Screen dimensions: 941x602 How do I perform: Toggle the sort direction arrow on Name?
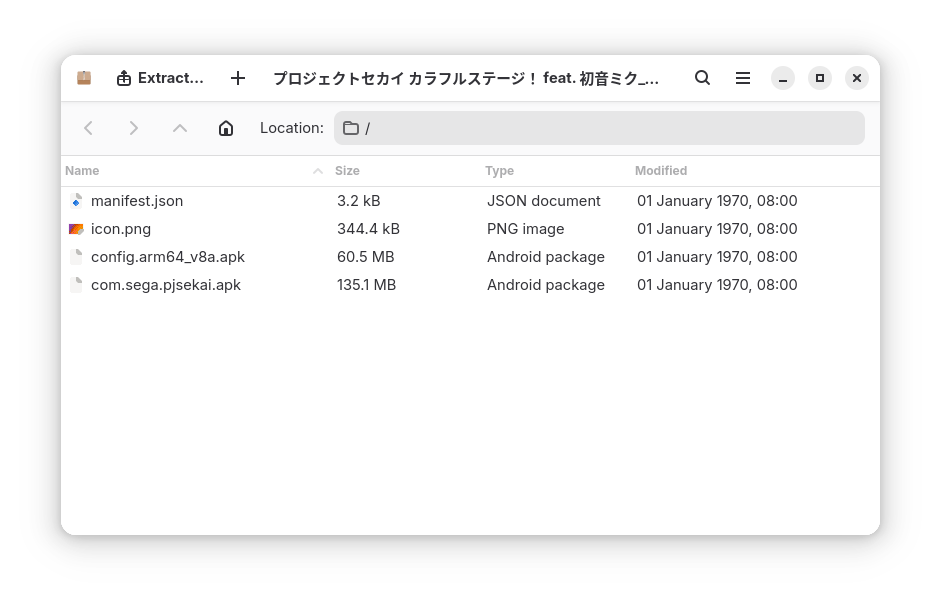coord(318,172)
